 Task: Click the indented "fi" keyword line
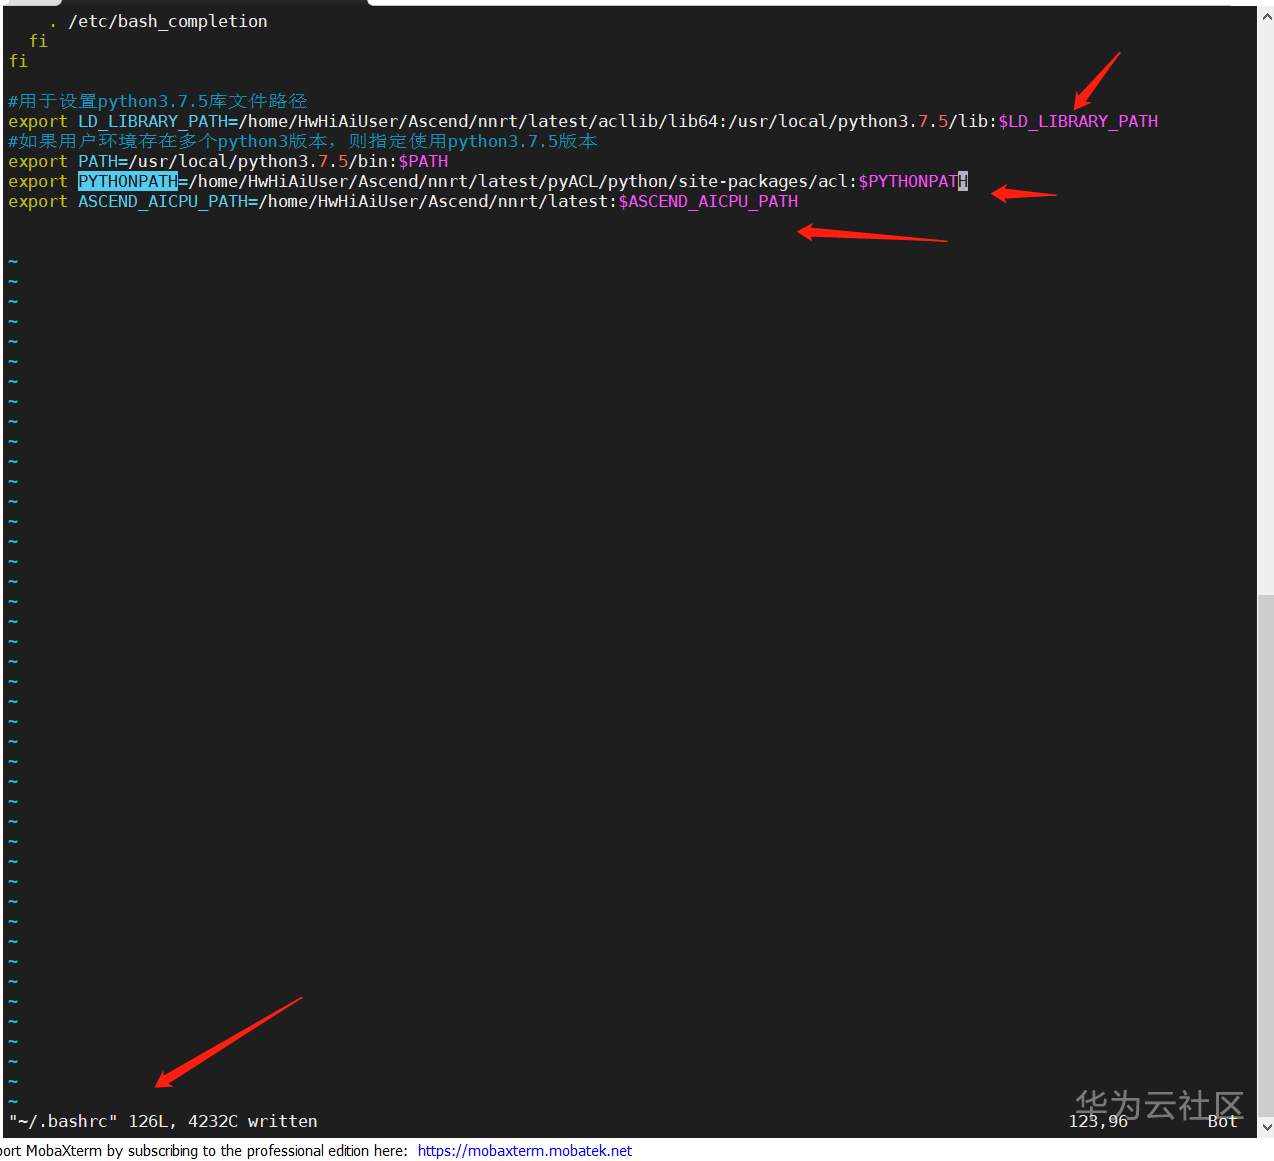[38, 41]
